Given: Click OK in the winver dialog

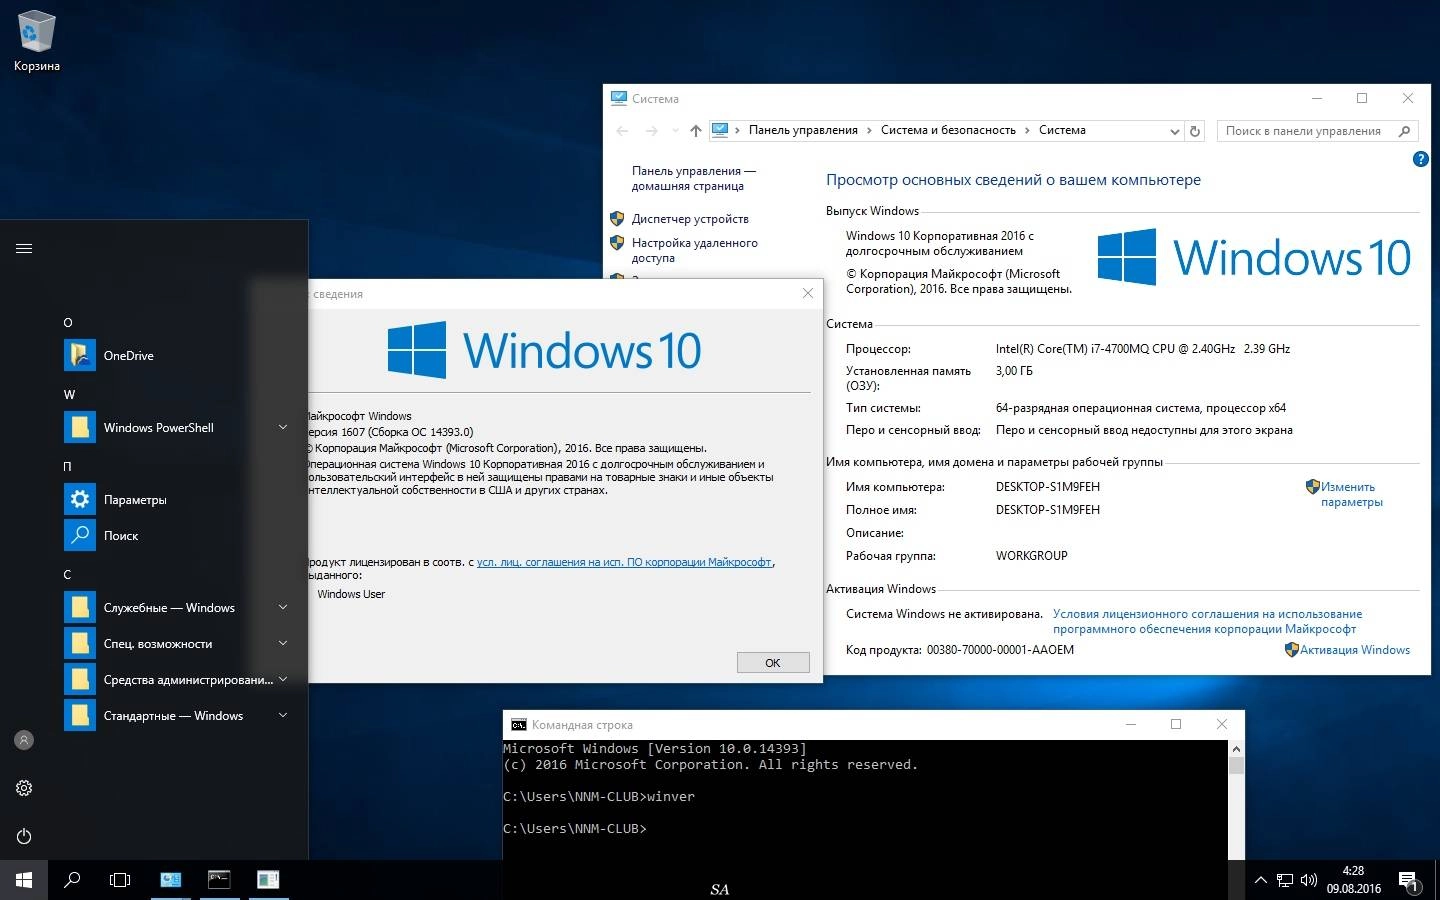Looking at the screenshot, I should [773, 663].
